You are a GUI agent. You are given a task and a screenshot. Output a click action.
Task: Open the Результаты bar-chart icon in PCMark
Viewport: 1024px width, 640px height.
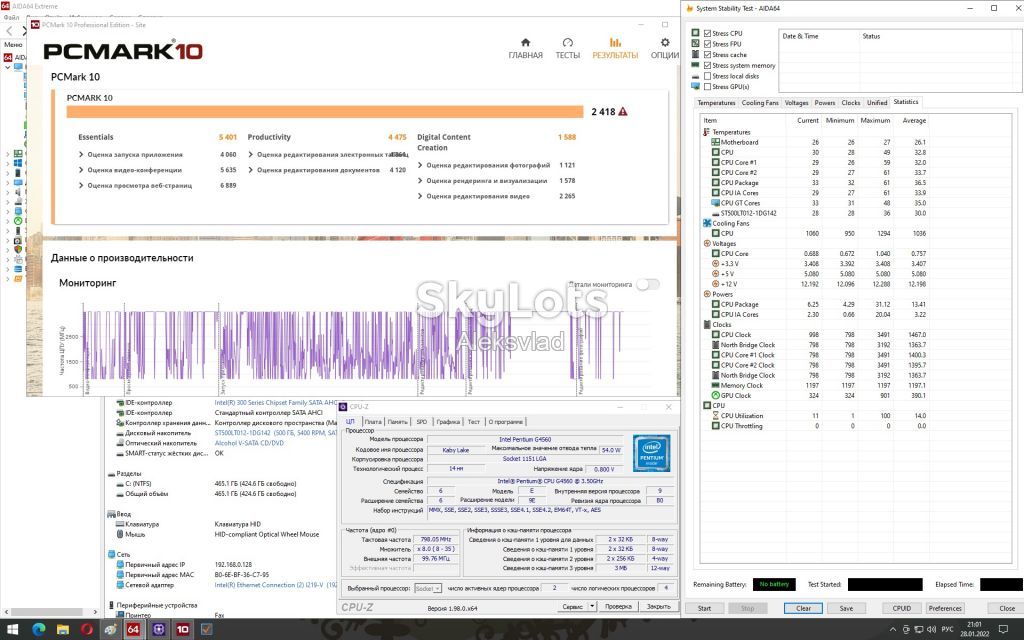click(615, 43)
